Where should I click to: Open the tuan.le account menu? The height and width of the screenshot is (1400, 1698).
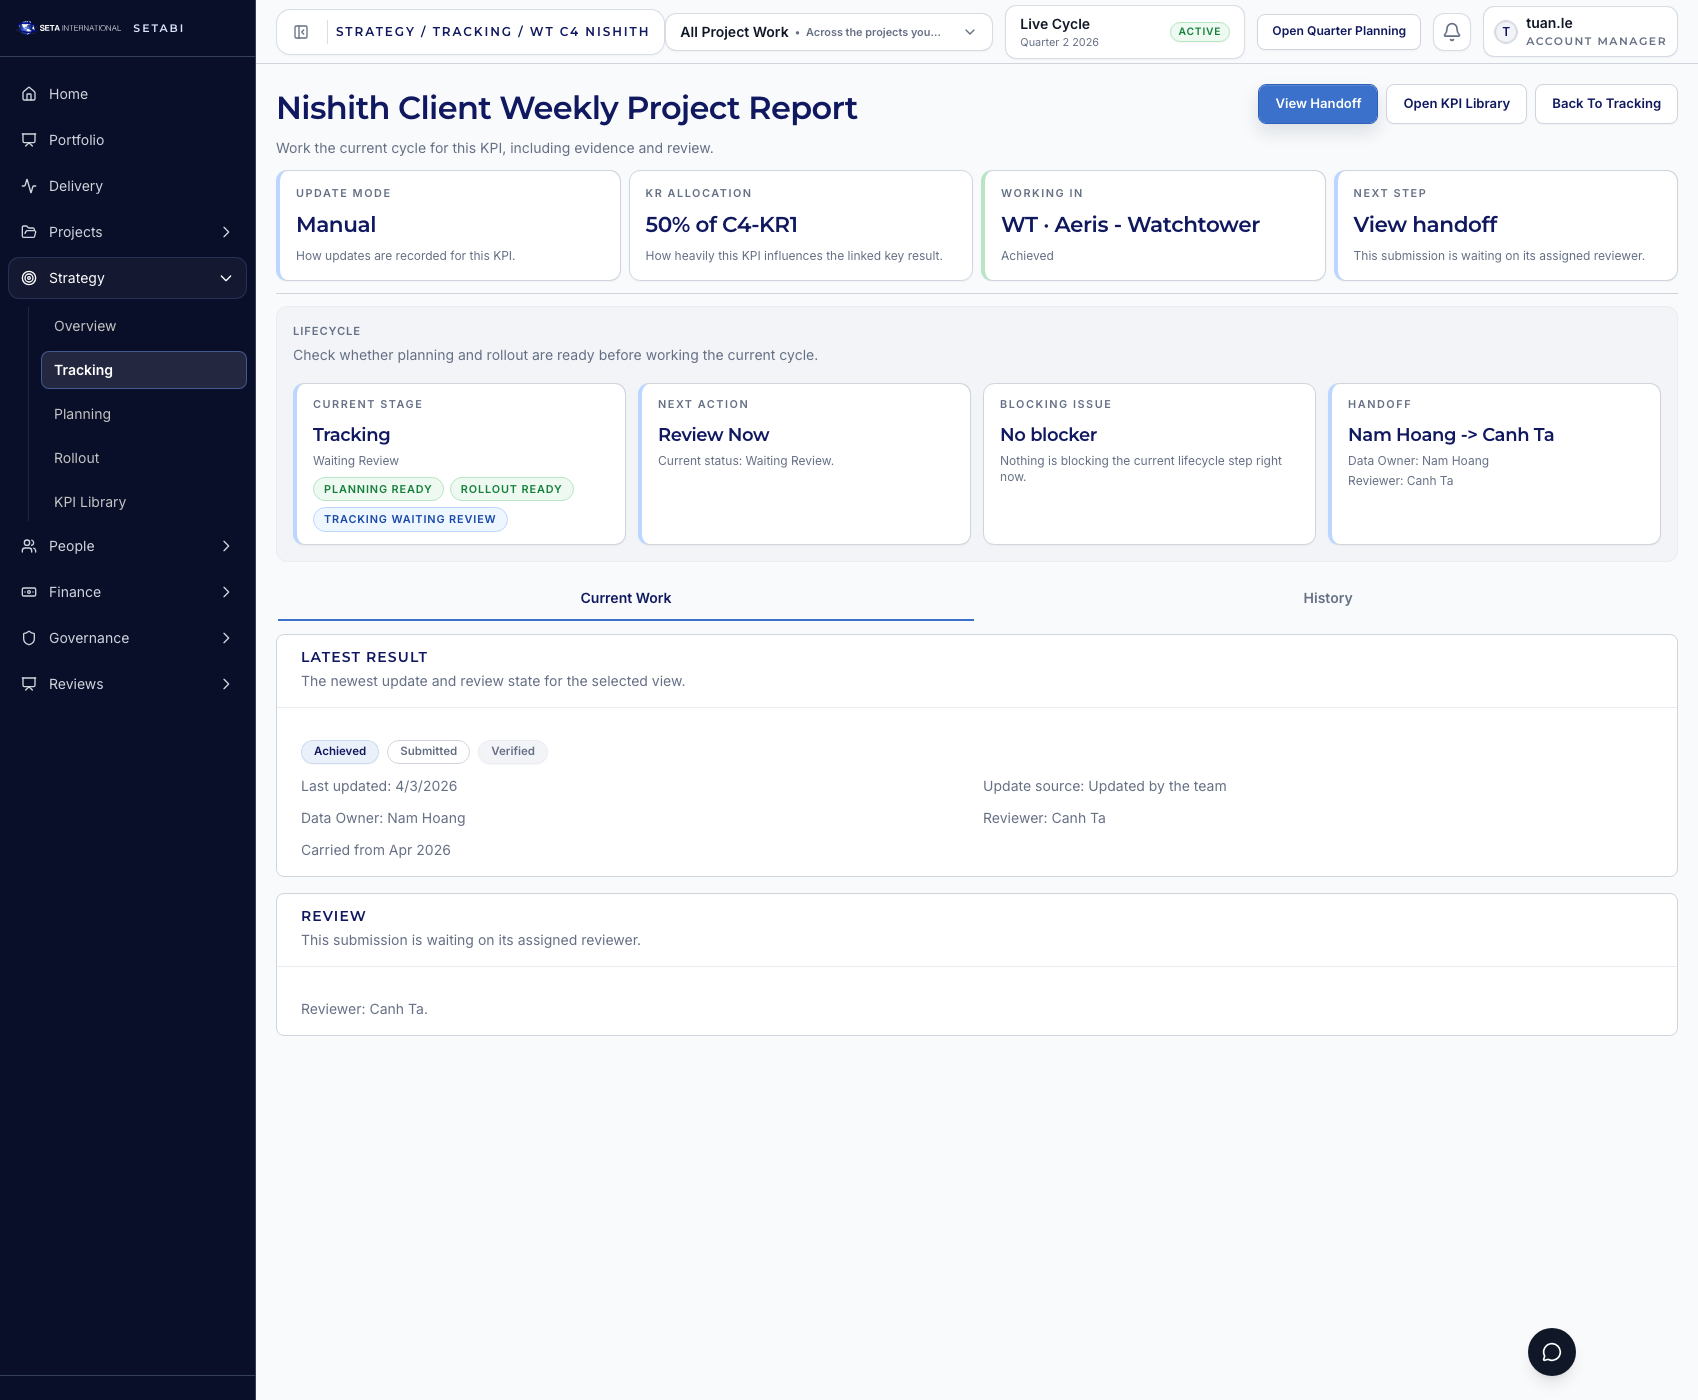tap(1579, 32)
